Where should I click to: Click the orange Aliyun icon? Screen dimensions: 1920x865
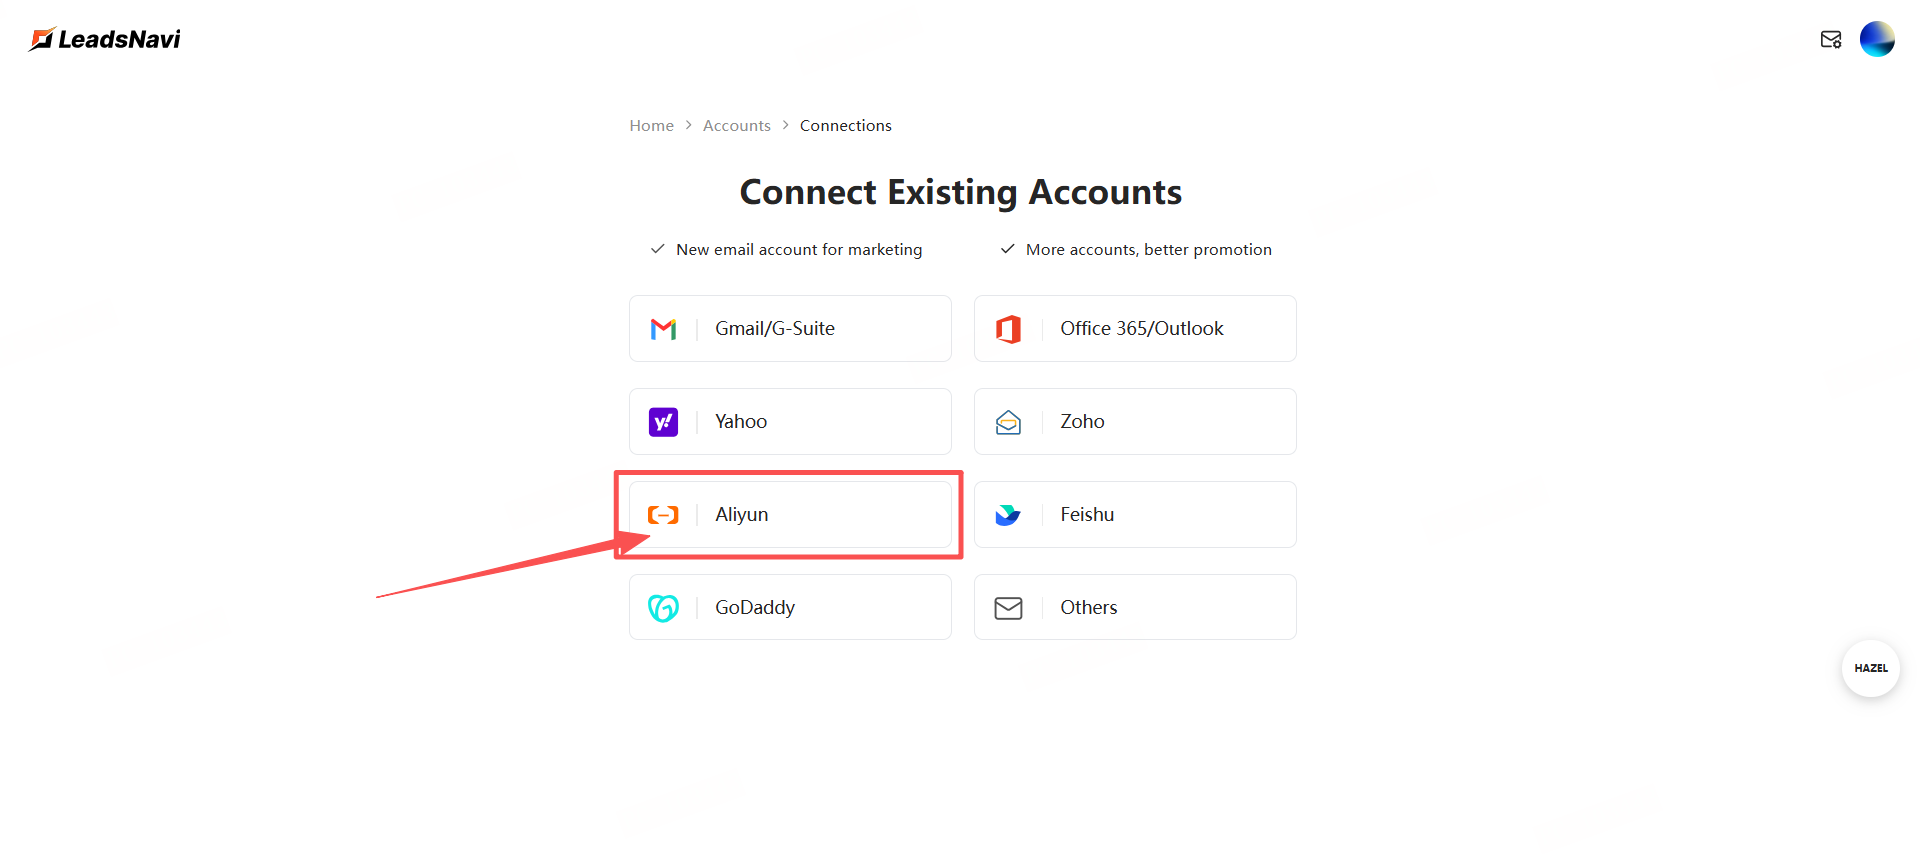pos(663,515)
